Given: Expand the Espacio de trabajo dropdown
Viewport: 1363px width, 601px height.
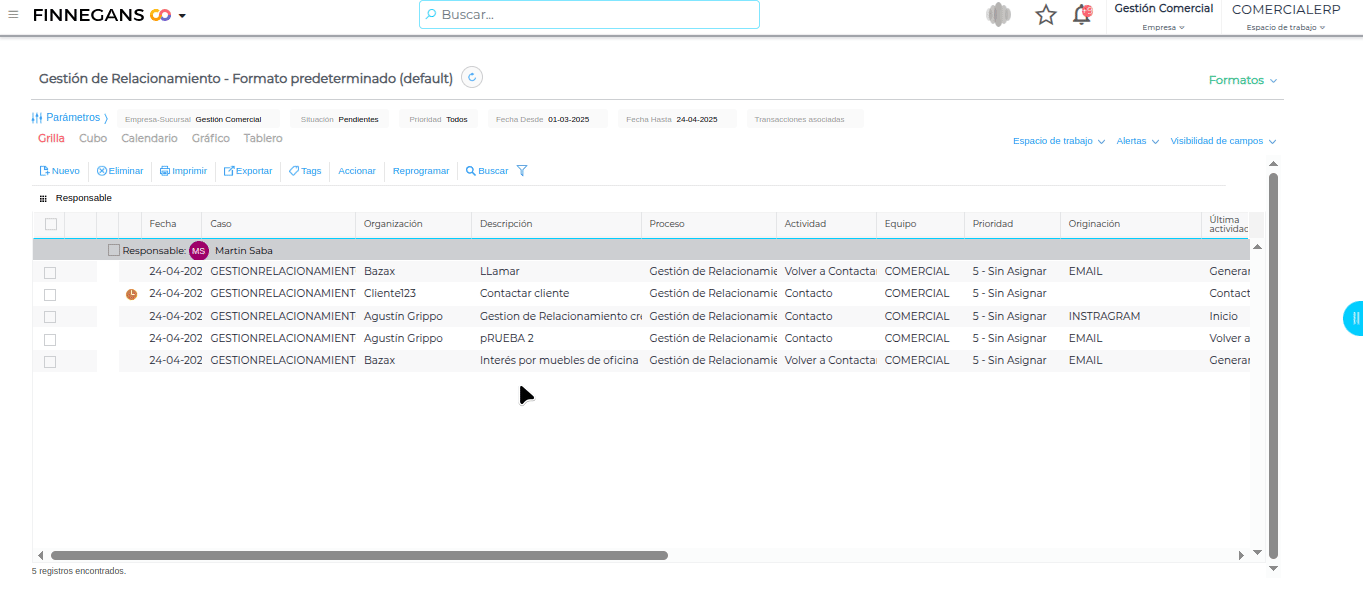Looking at the screenshot, I should pyautogui.click(x=1055, y=141).
